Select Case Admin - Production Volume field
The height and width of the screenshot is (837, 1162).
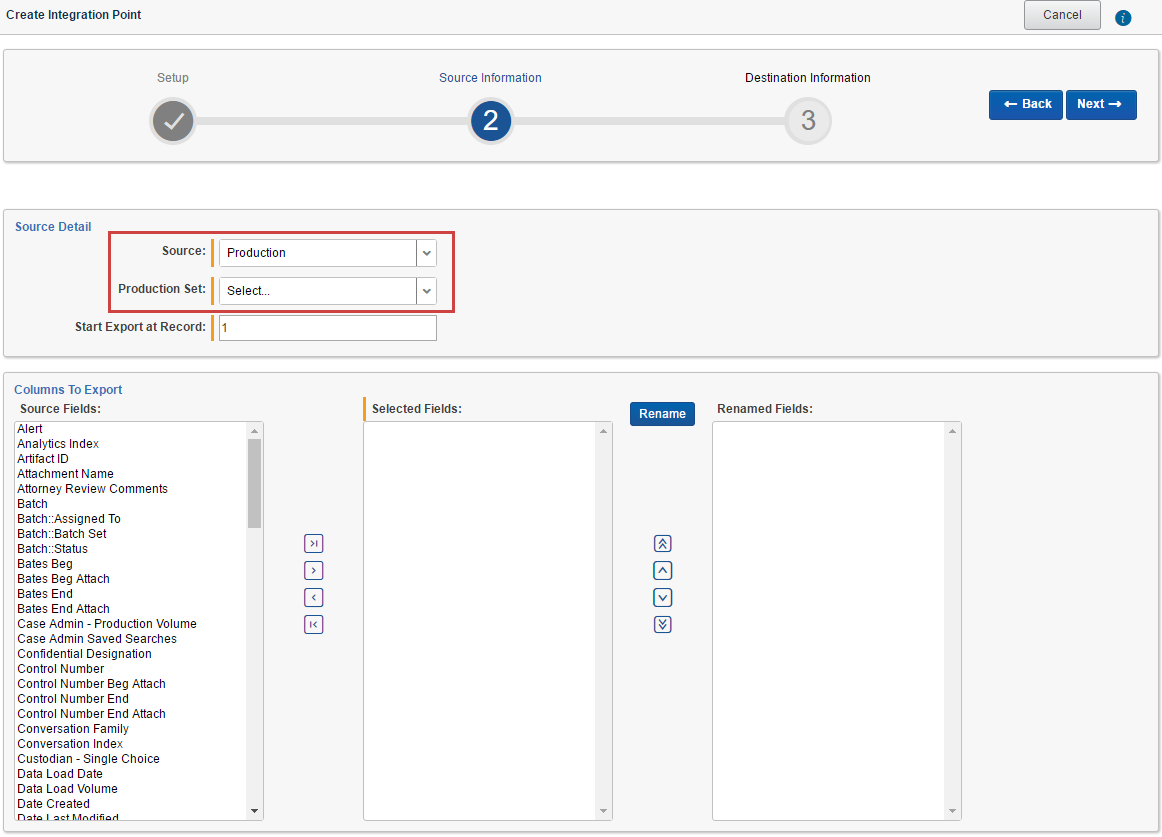click(x=107, y=623)
